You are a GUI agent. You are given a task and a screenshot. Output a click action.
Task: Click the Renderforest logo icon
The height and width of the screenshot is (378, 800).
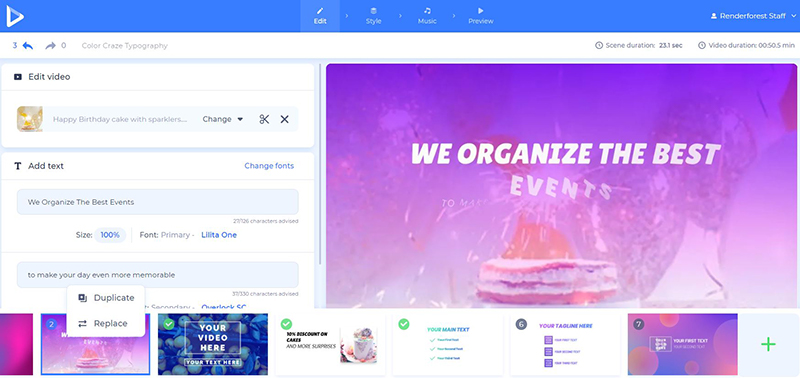(15, 16)
